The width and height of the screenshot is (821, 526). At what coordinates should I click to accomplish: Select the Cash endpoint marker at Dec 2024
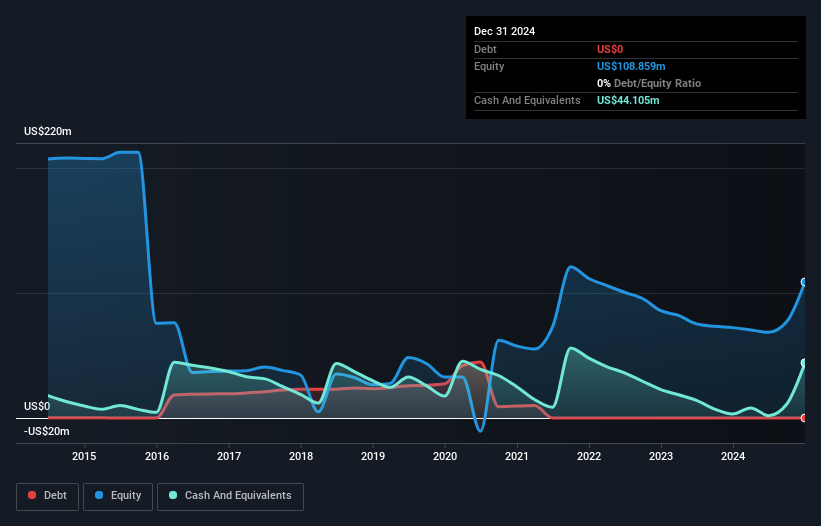point(804,363)
